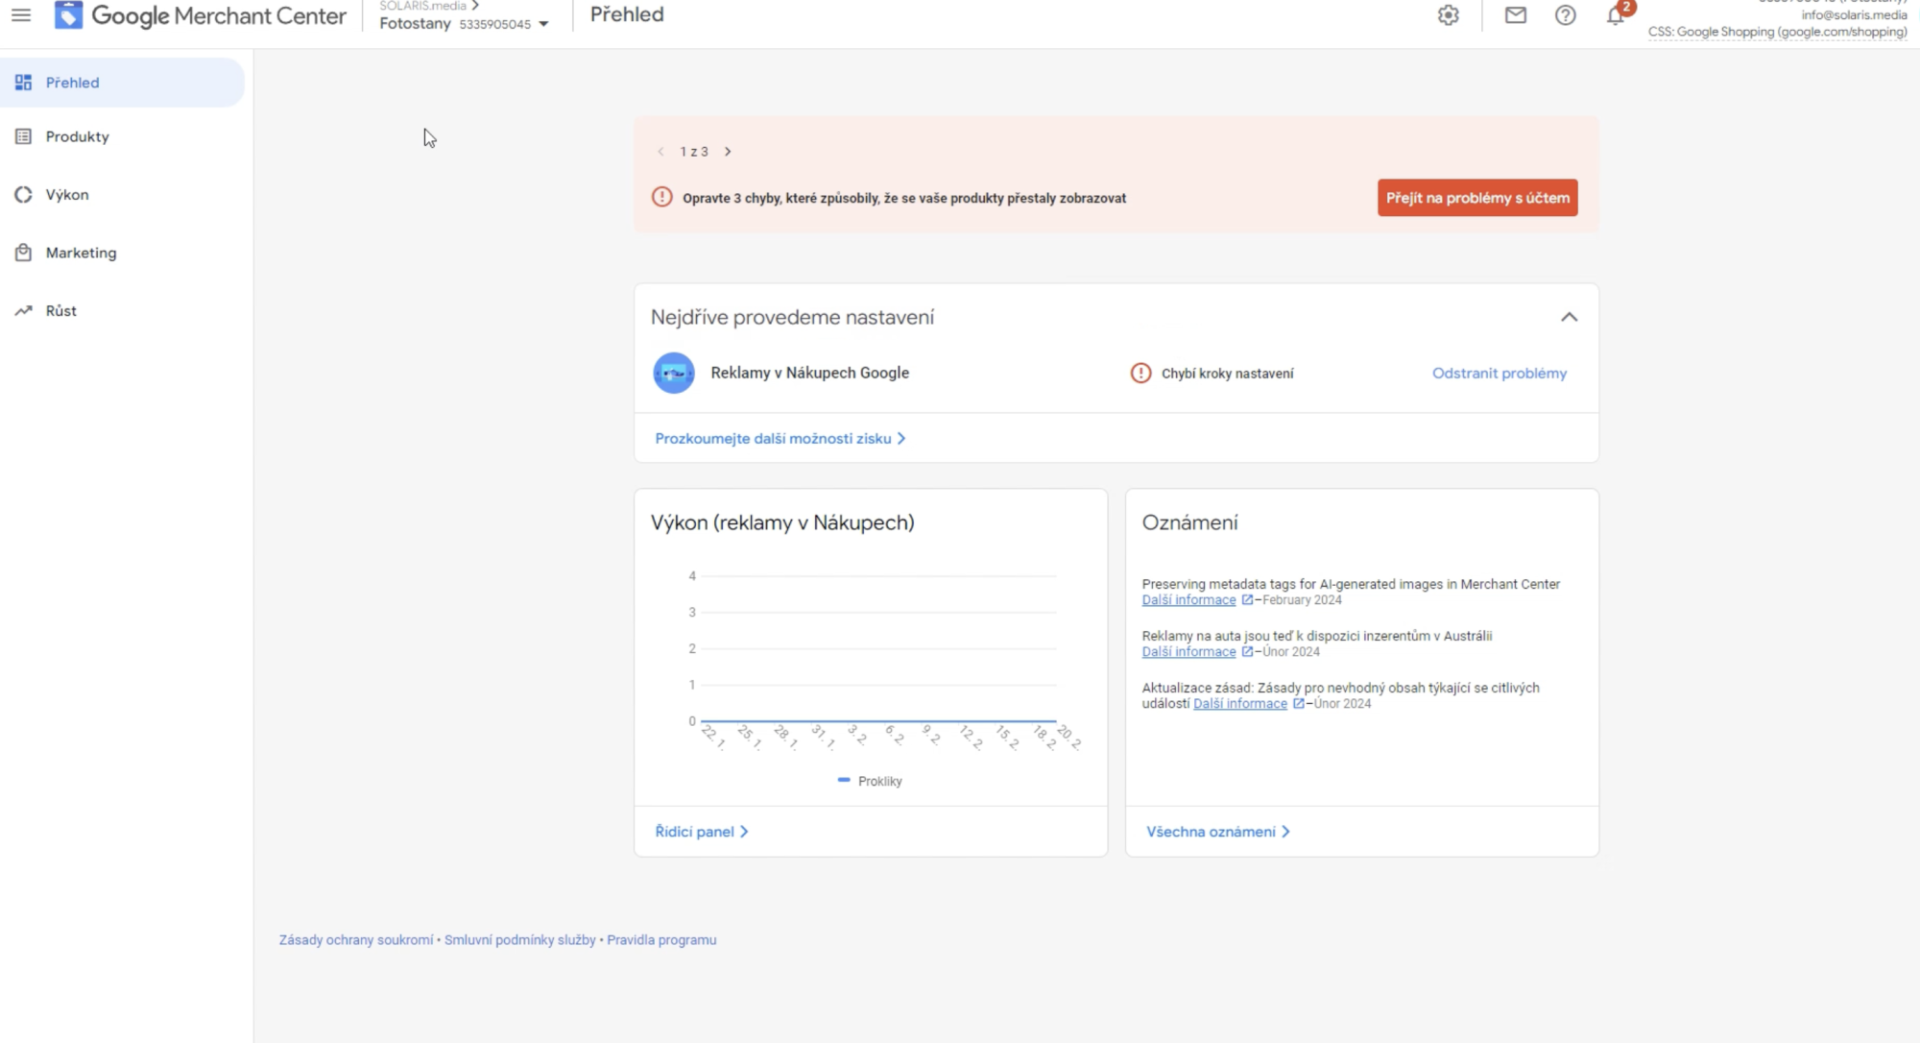
Task: Open Prozkoumejte další možnosti zisku link
Action: coord(780,438)
